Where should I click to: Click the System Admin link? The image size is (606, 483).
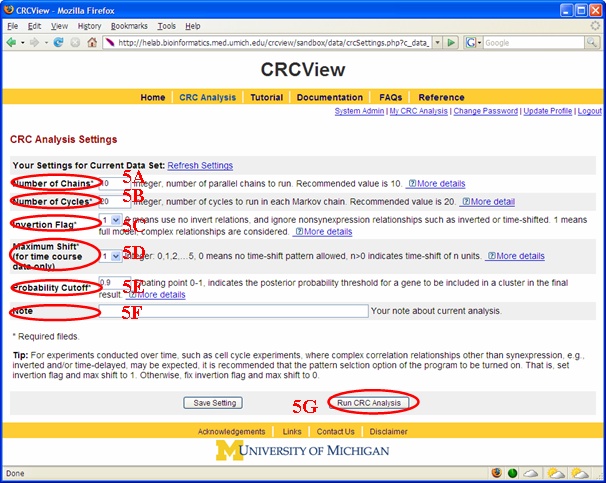(x=359, y=111)
